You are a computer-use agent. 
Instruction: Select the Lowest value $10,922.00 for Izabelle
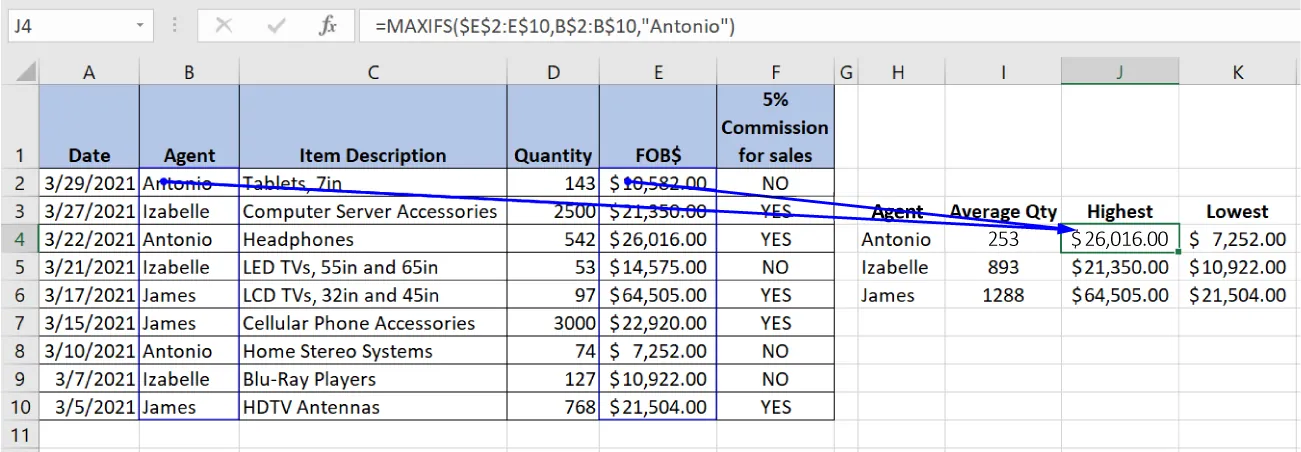pos(1238,268)
